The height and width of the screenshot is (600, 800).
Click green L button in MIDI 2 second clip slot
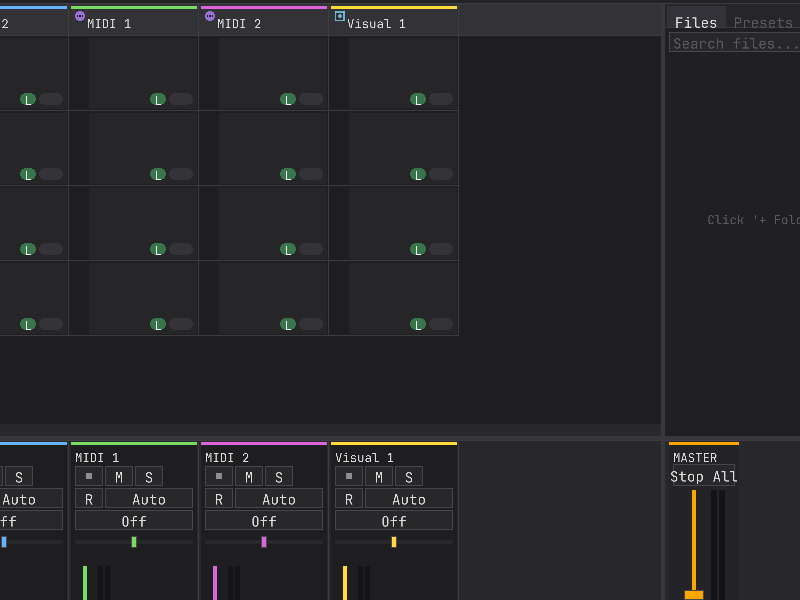(288, 174)
